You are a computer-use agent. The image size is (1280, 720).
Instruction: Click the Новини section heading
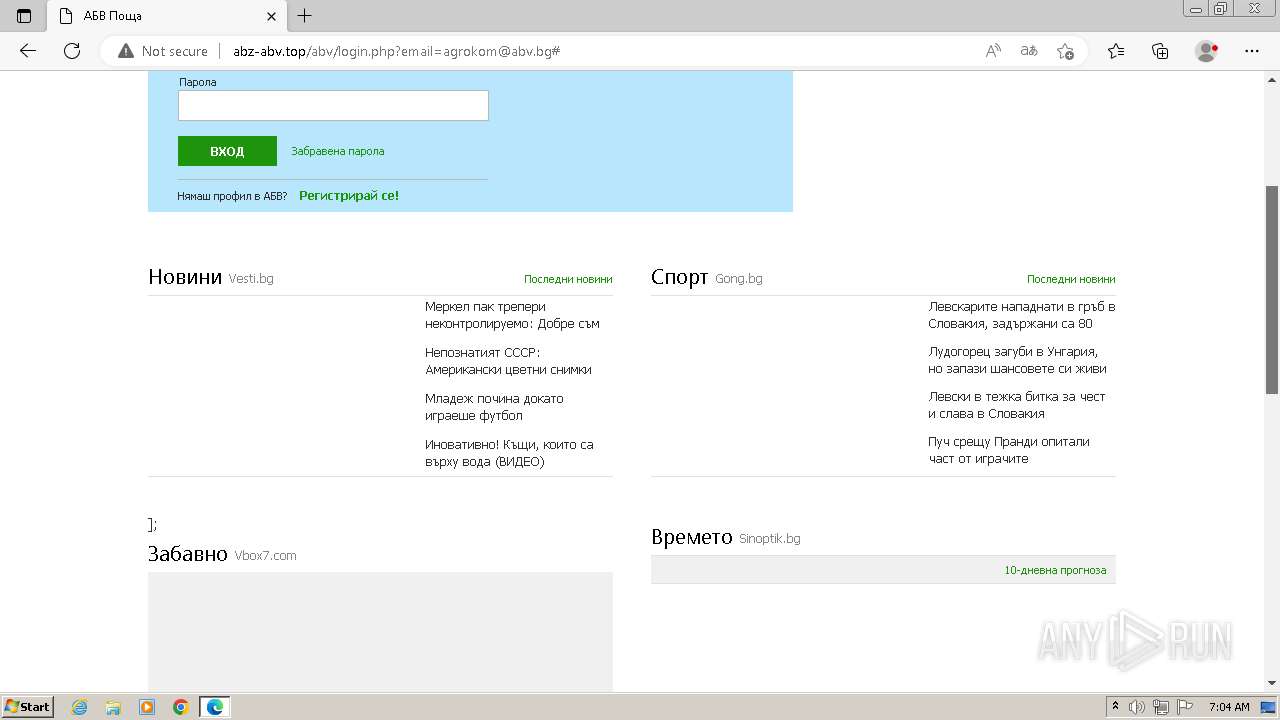tap(185, 277)
